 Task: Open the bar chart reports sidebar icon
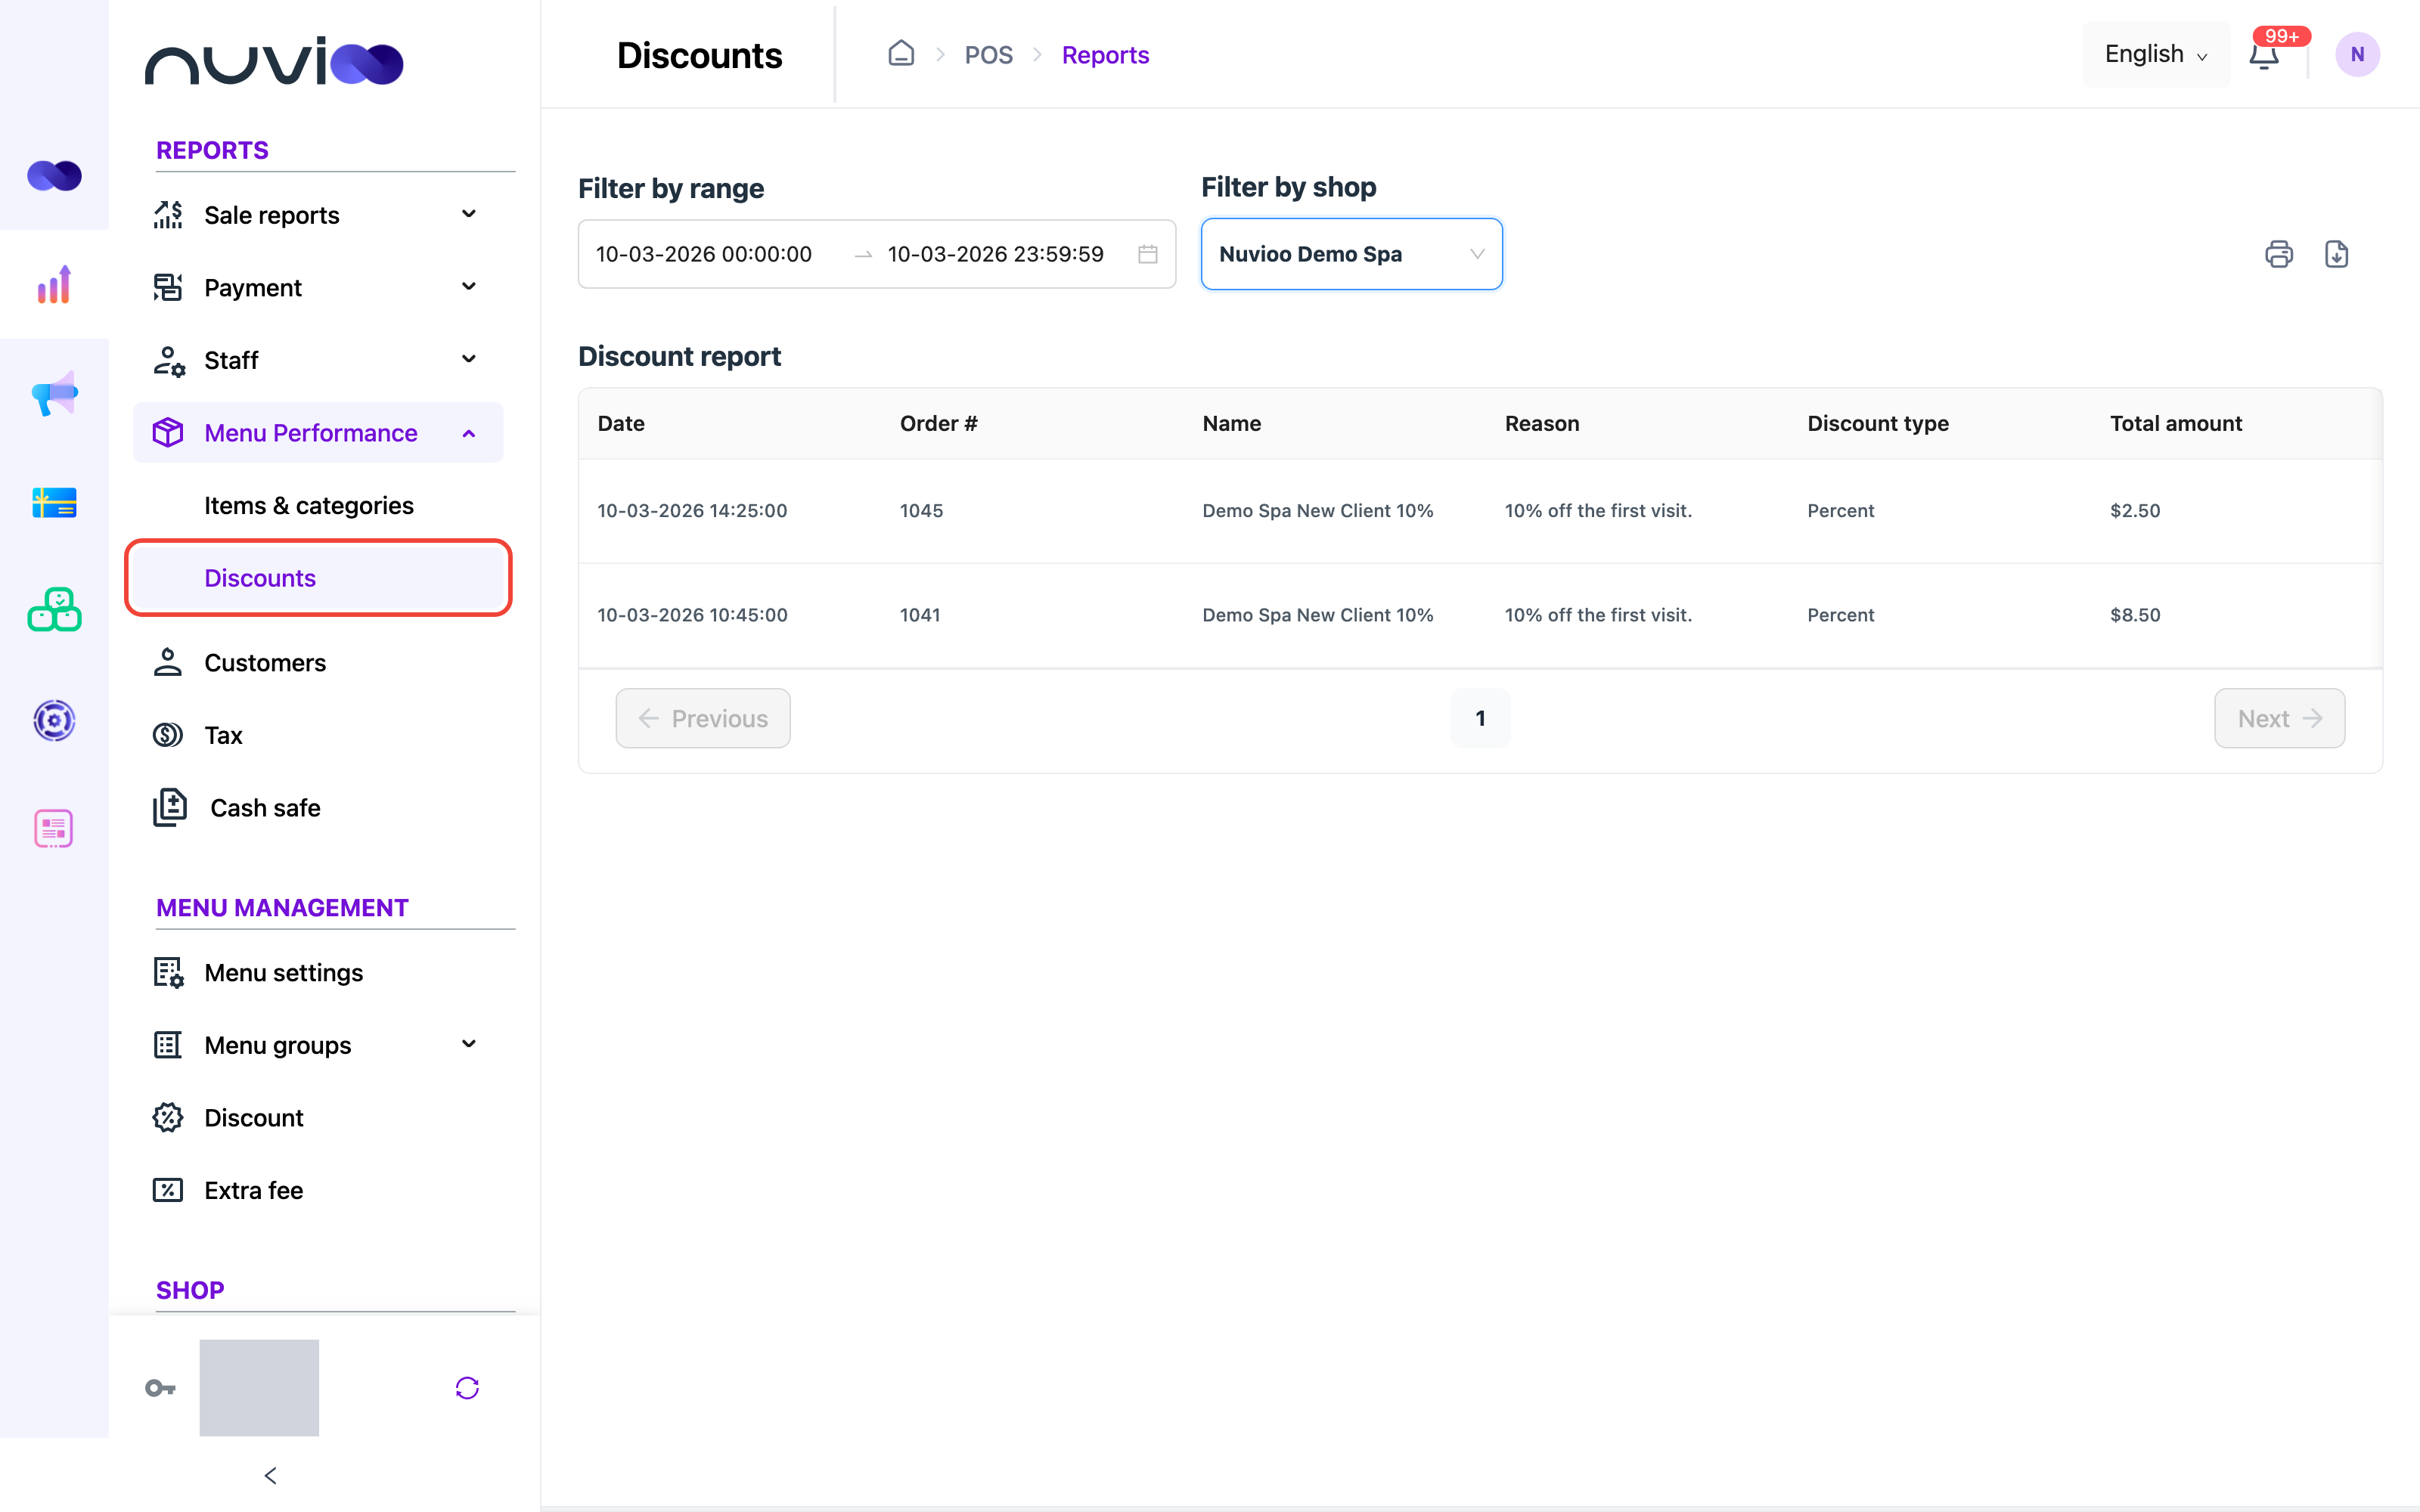(54, 285)
